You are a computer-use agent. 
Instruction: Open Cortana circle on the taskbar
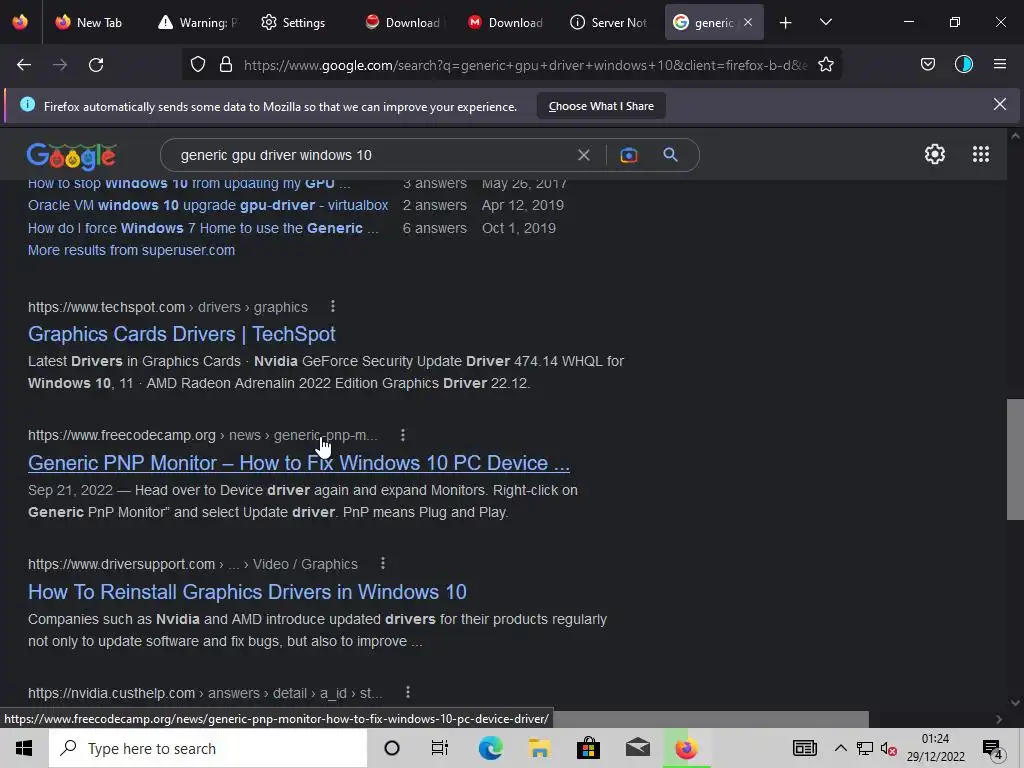point(392,748)
